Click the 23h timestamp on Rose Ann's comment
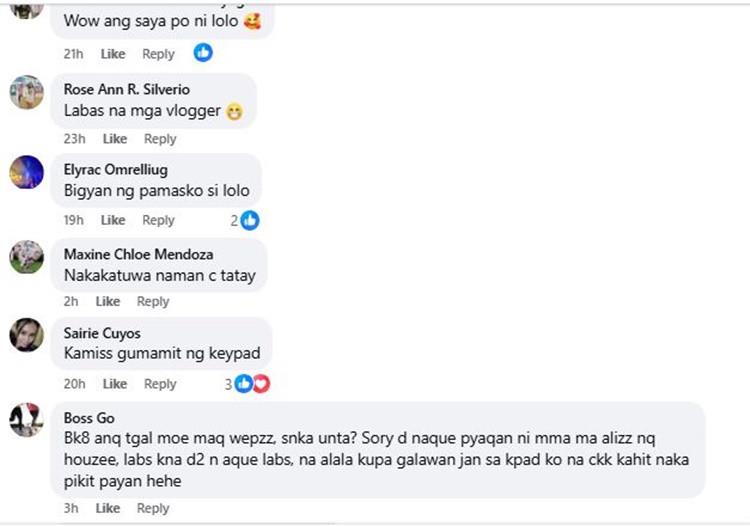This screenshot has width=750, height=526. tap(74, 139)
